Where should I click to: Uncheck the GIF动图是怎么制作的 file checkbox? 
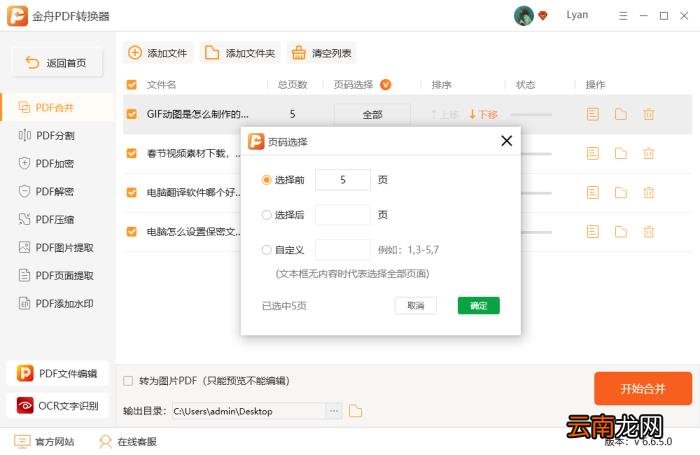click(x=132, y=114)
